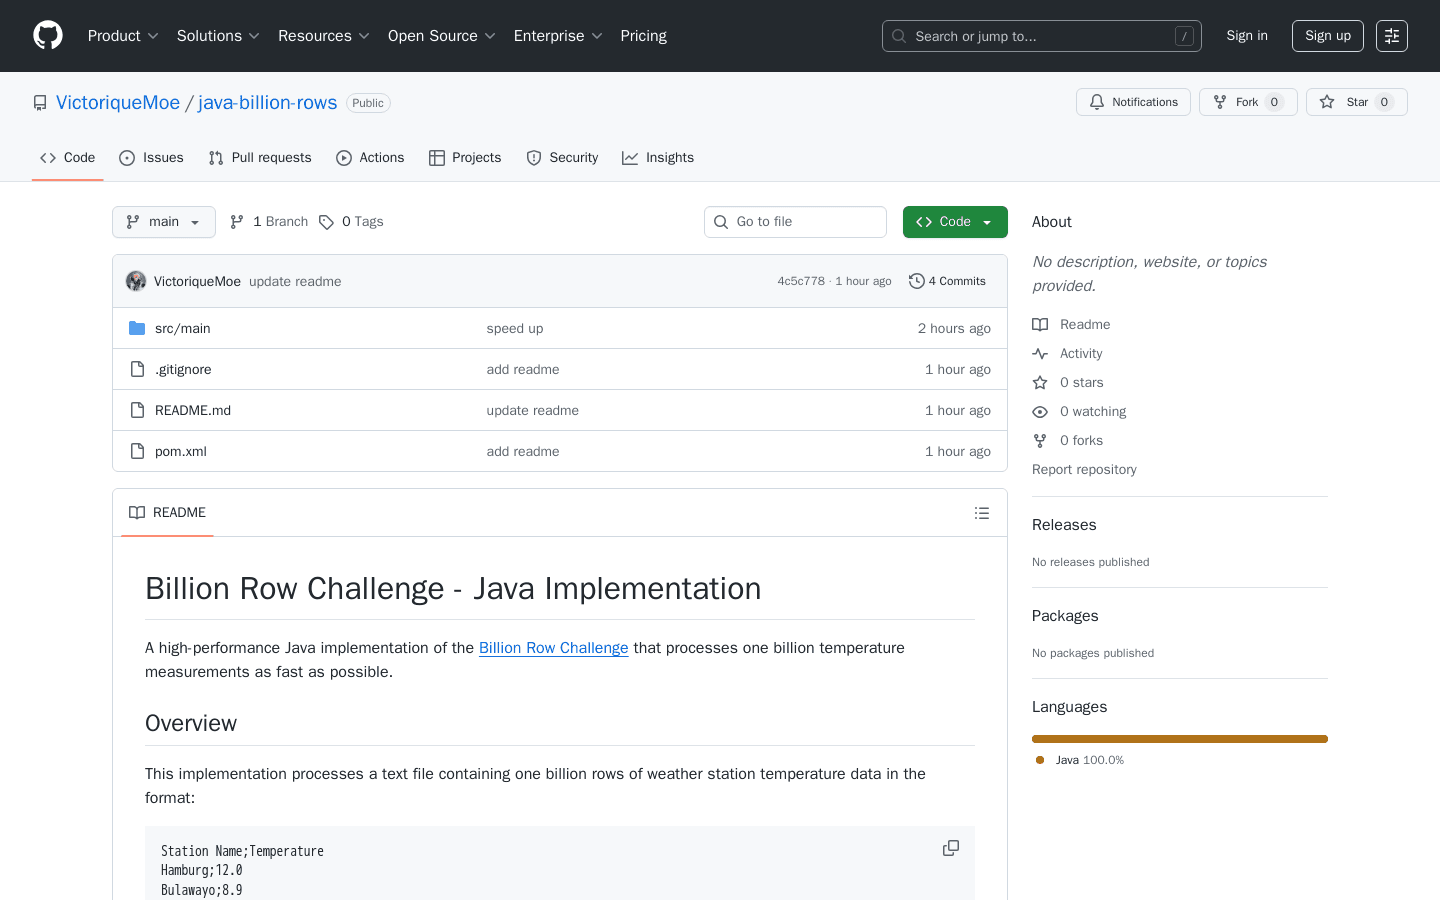Follow the Billion Row Challenge link

(x=553, y=647)
